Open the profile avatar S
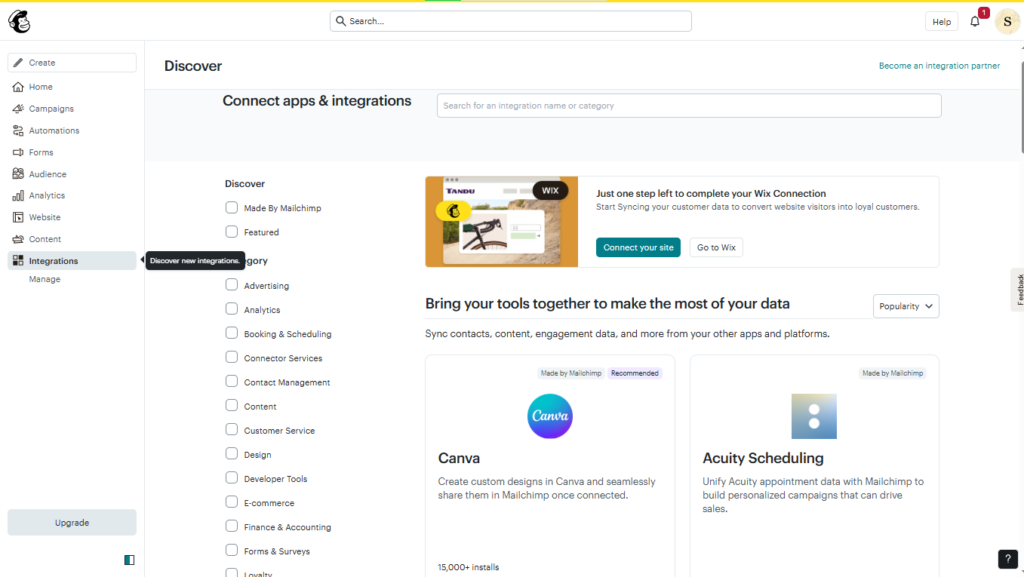Viewport: 1024px width, 577px height. (1007, 22)
